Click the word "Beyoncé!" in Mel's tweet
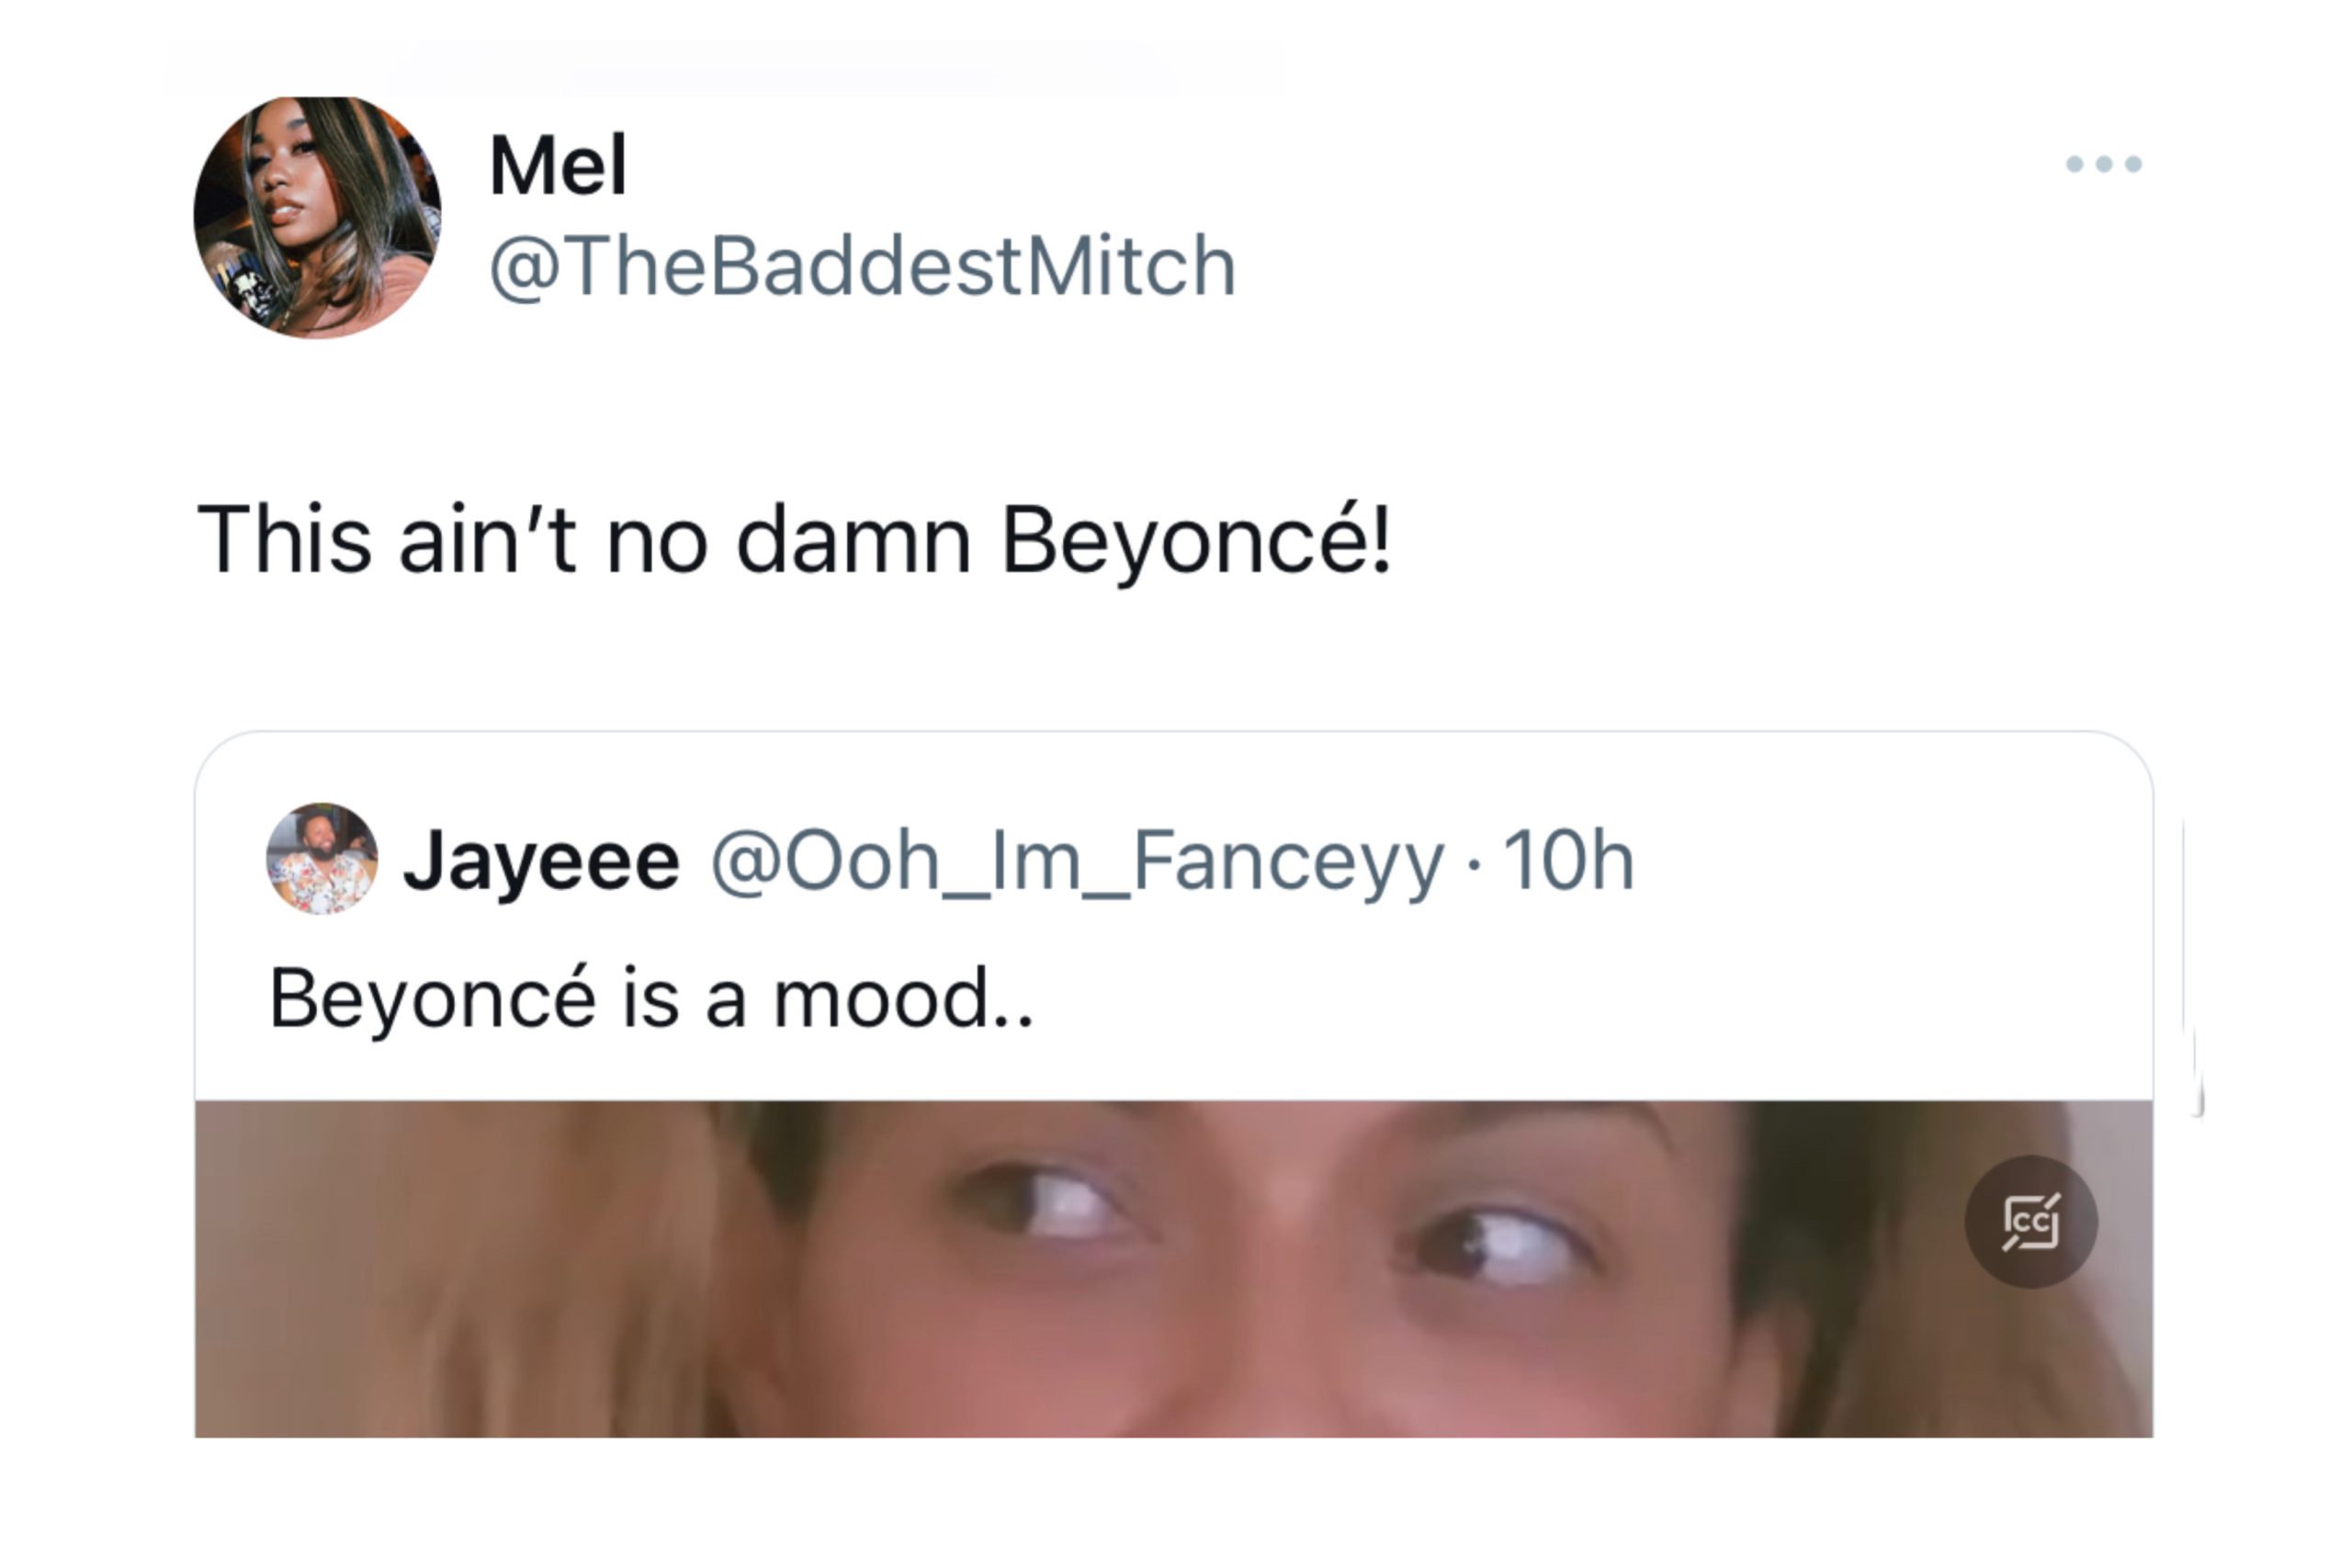Screen dimensions: 2352x1568 pos(1196,540)
